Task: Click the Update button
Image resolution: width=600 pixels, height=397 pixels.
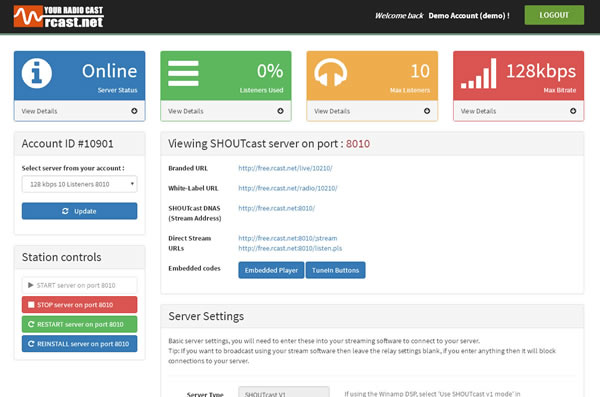Action: click(80, 211)
